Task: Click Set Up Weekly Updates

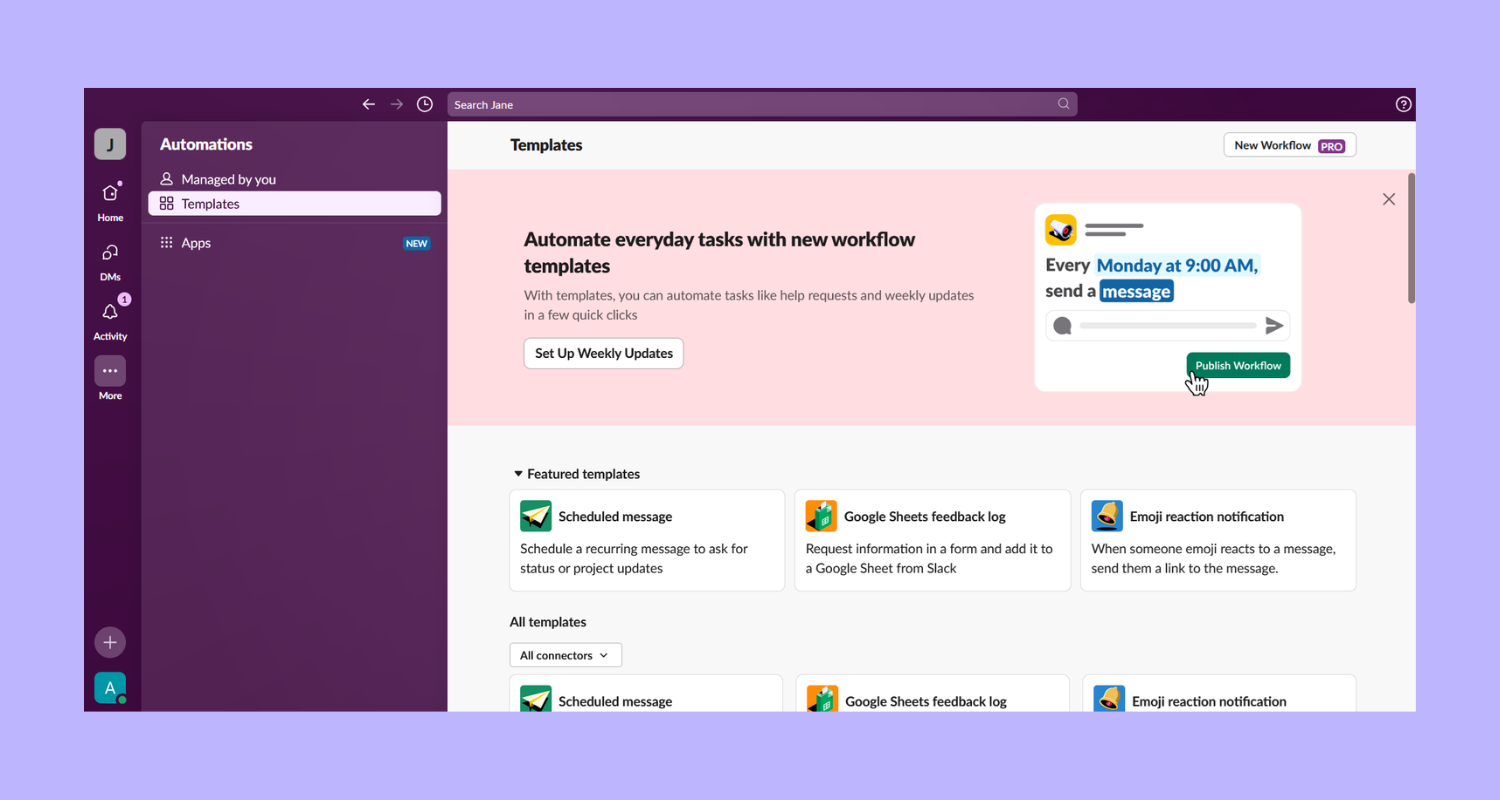Action: (604, 353)
